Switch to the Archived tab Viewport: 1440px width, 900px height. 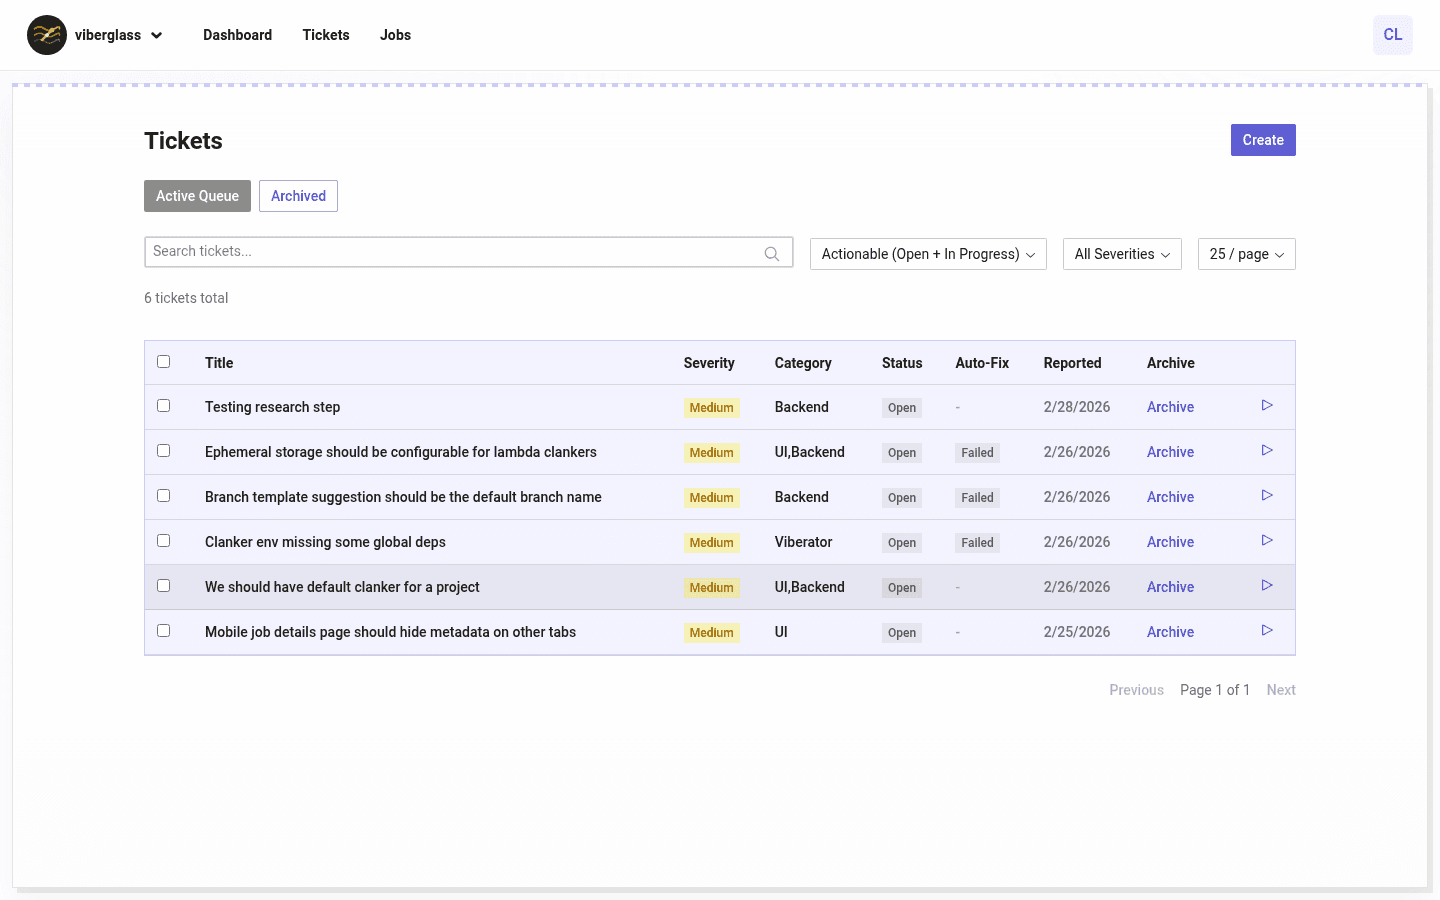[298, 195]
